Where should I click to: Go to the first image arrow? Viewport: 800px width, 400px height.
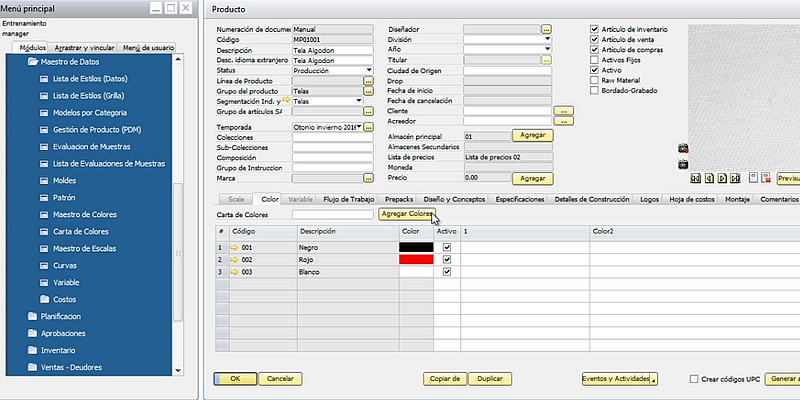pos(697,178)
